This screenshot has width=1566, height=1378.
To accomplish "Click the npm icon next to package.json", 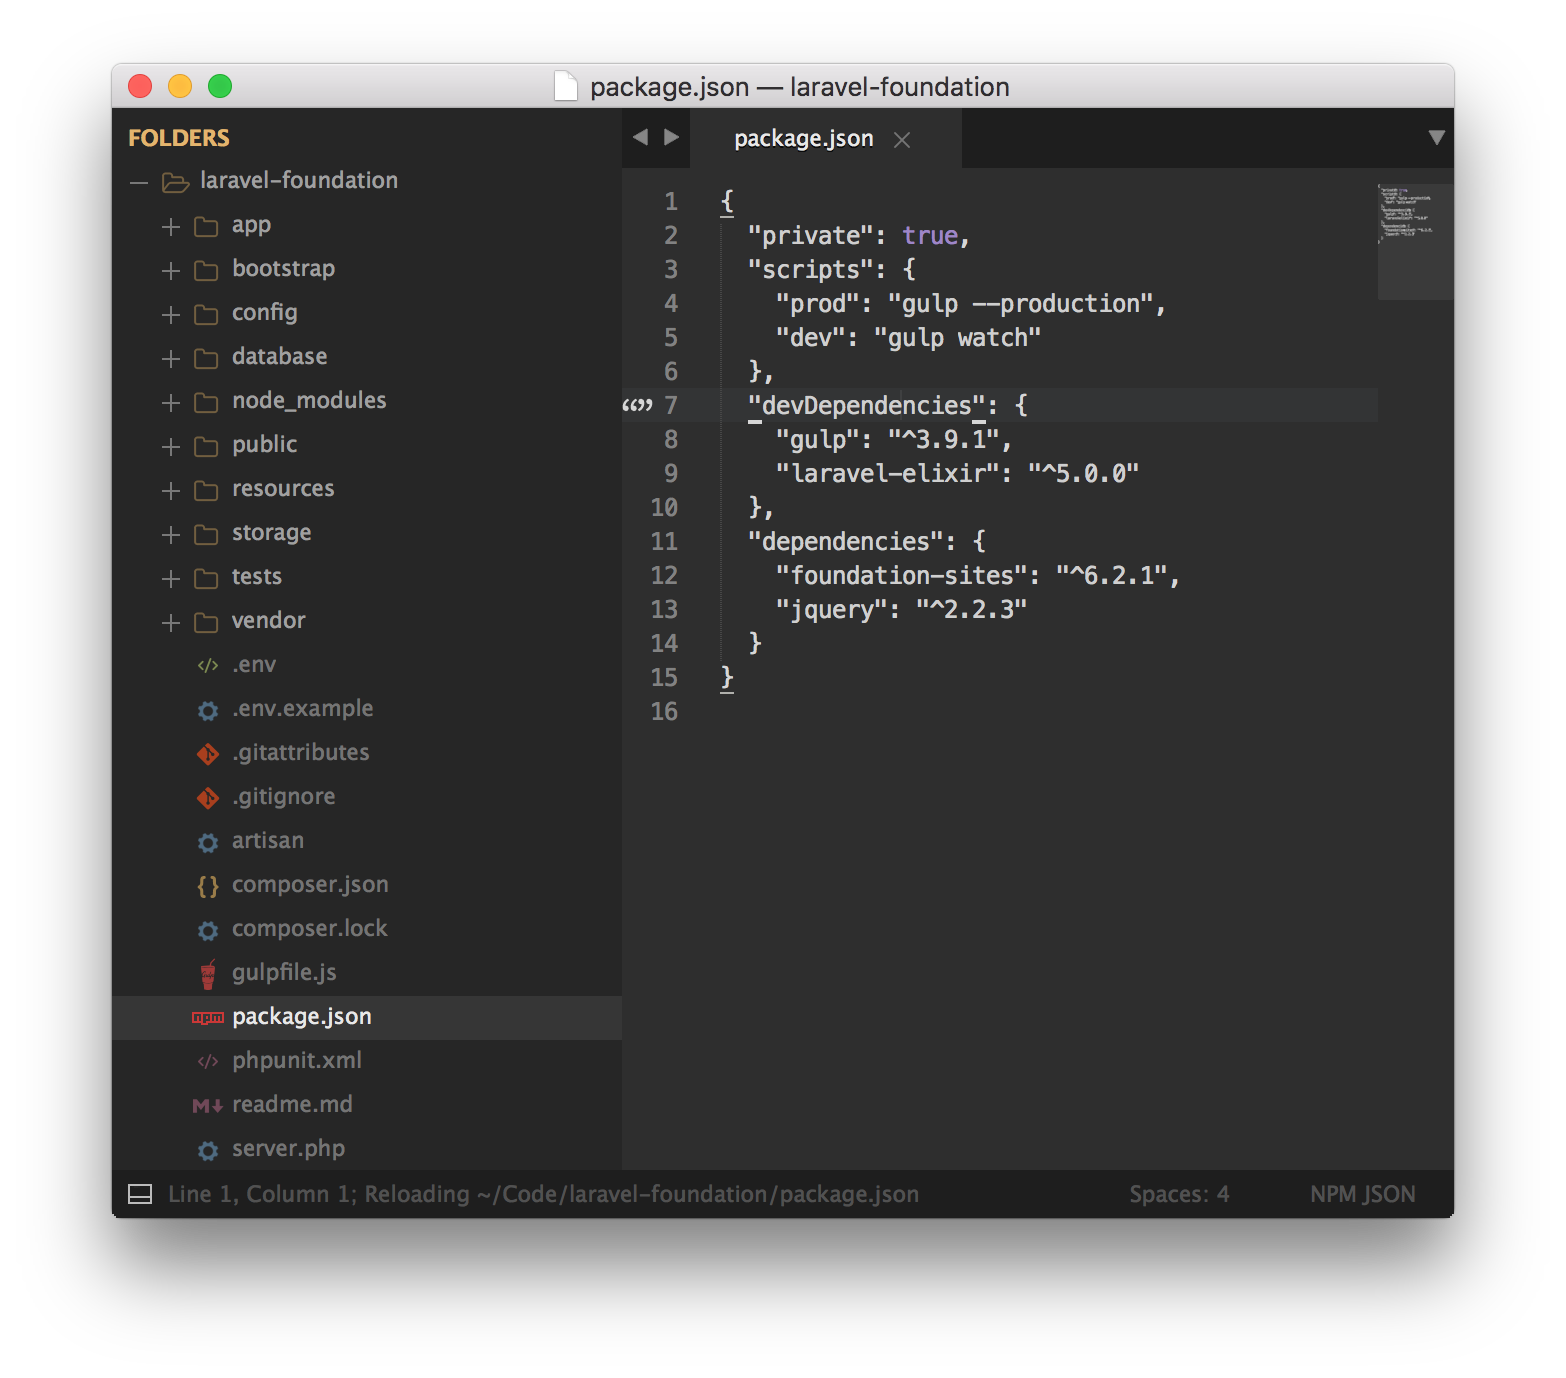I will (x=207, y=1017).
